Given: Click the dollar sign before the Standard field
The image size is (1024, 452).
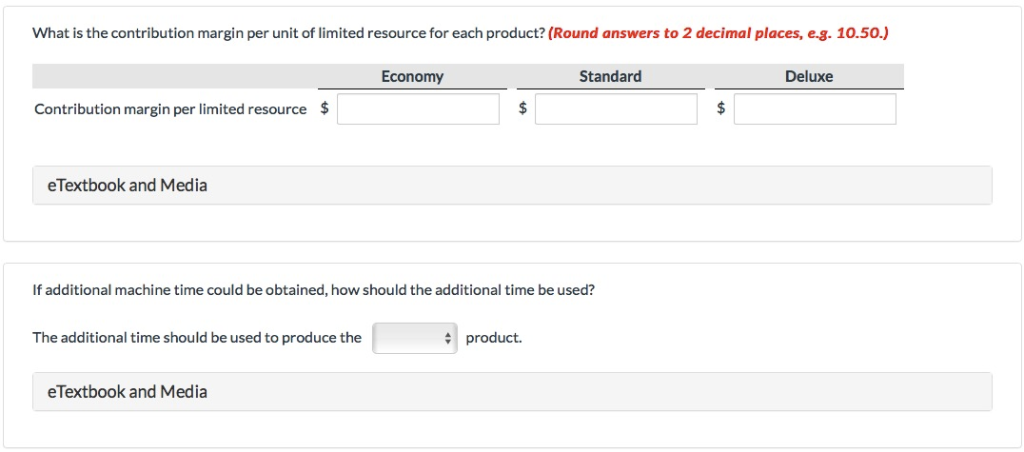Looking at the screenshot, I should [522, 109].
